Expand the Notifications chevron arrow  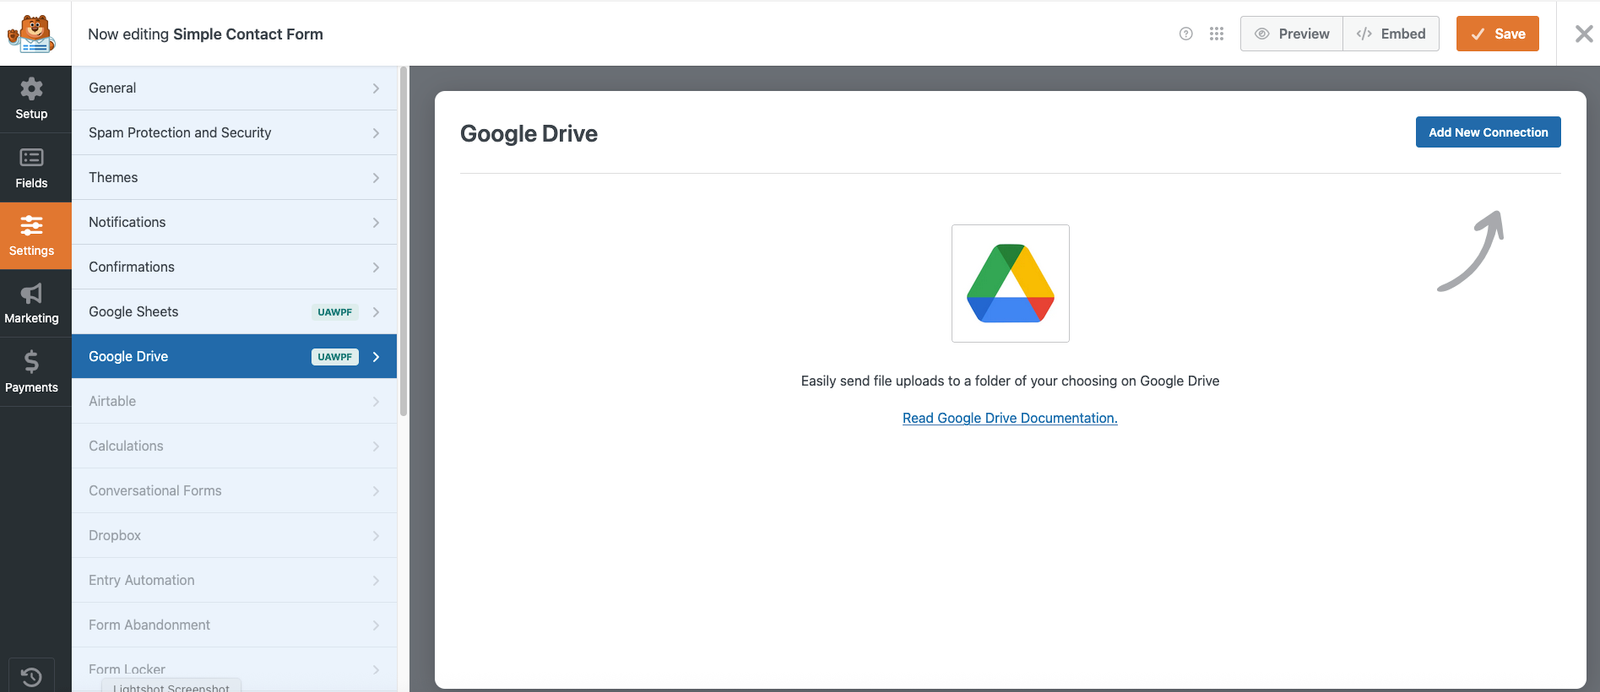376,223
